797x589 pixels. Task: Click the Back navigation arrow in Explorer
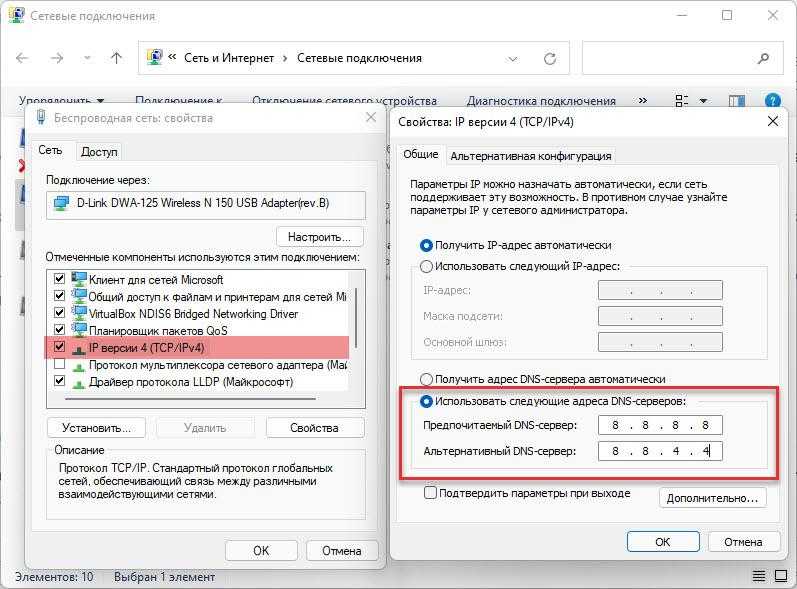click(22, 58)
